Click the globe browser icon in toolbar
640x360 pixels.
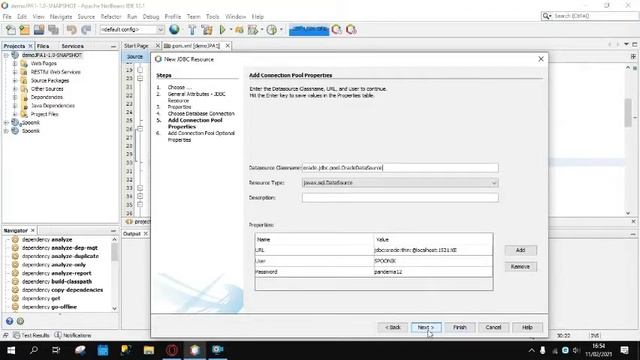click(174, 30)
